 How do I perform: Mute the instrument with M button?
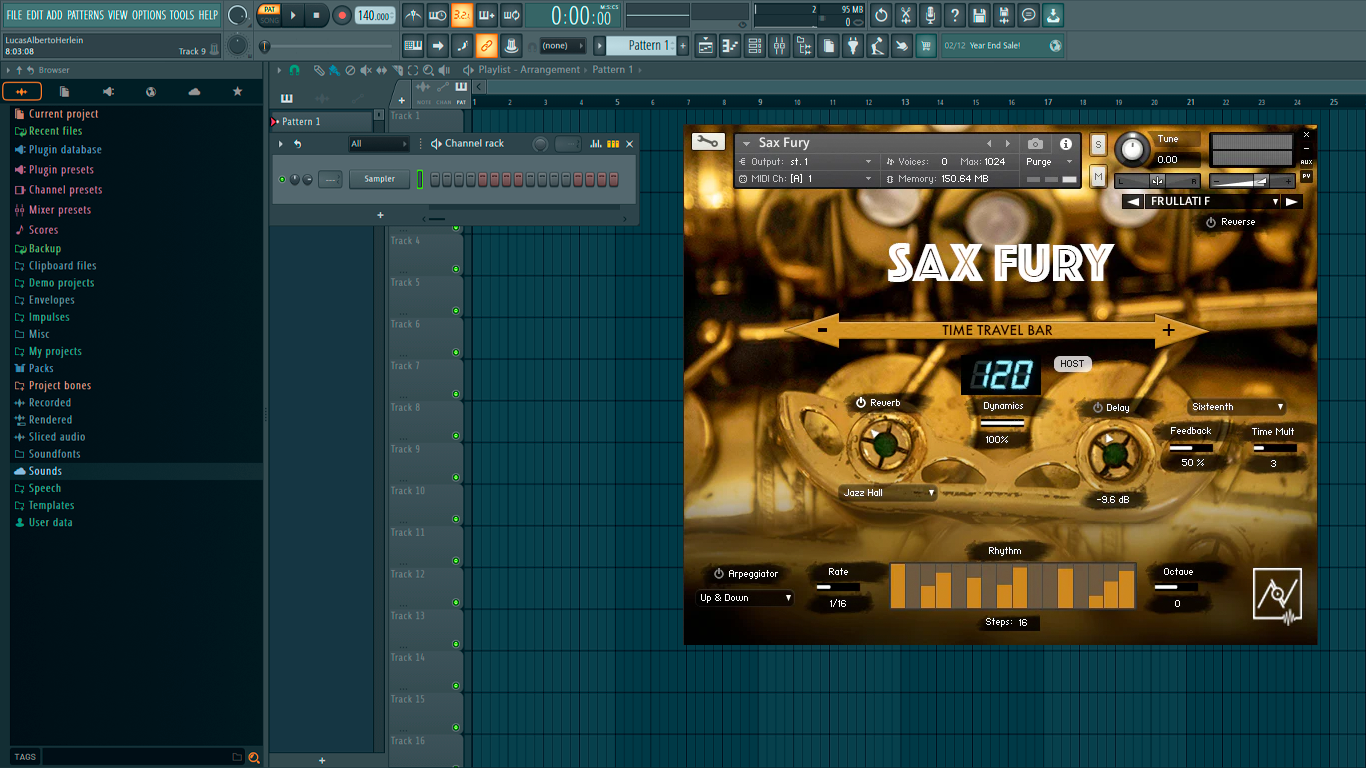pyautogui.click(x=1098, y=177)
